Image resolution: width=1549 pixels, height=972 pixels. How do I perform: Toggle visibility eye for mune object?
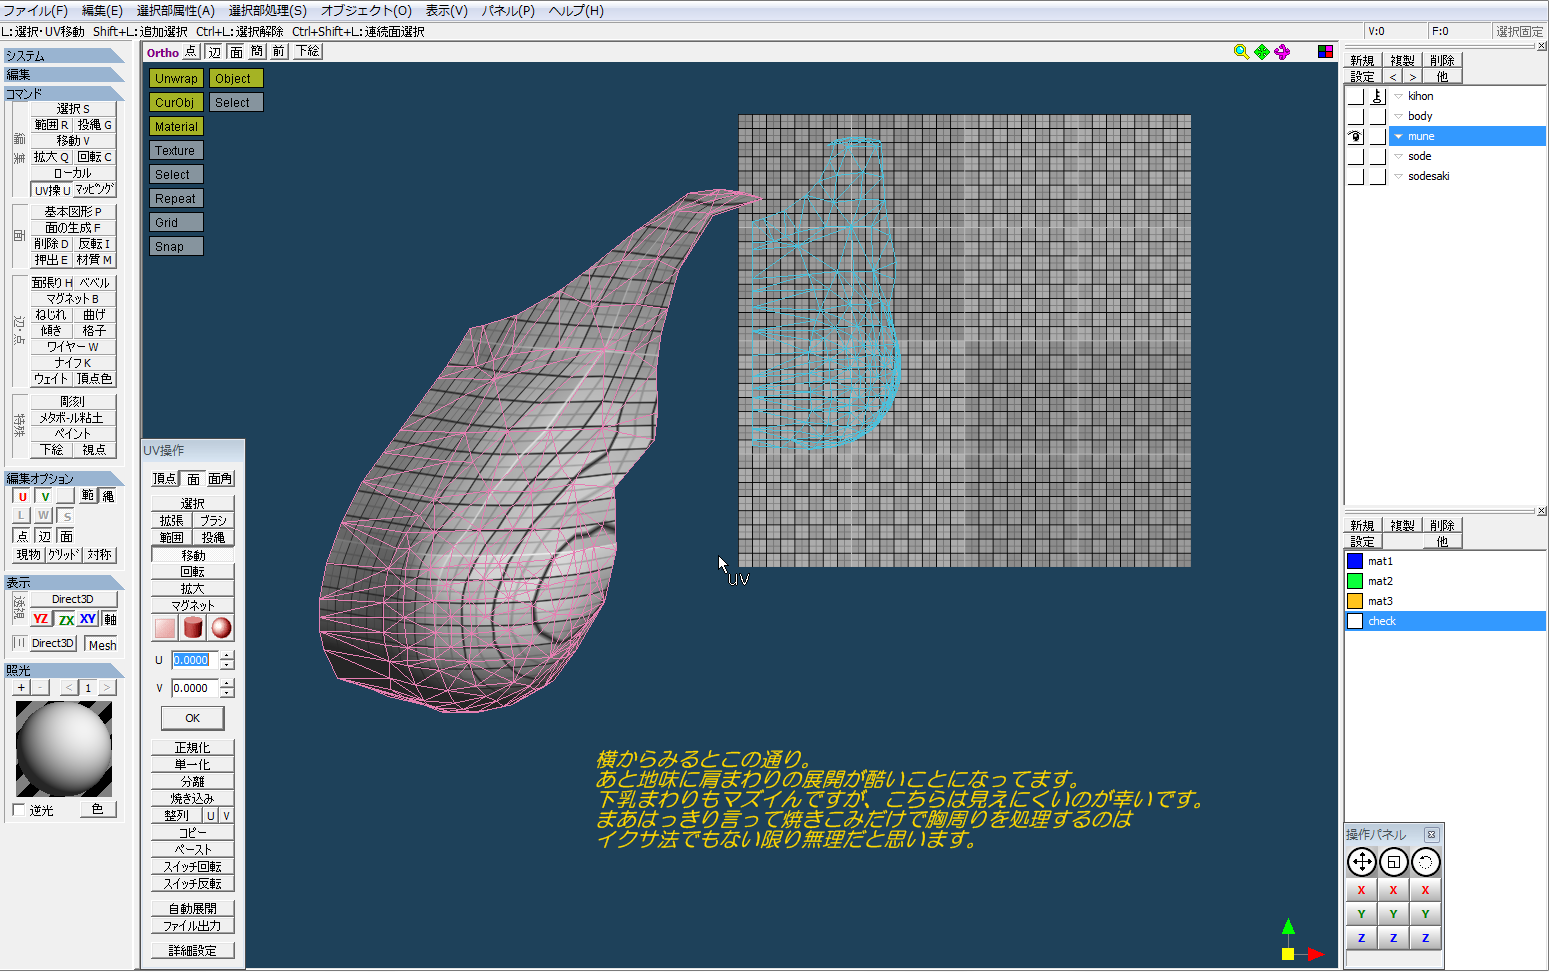pos(1355,137)
